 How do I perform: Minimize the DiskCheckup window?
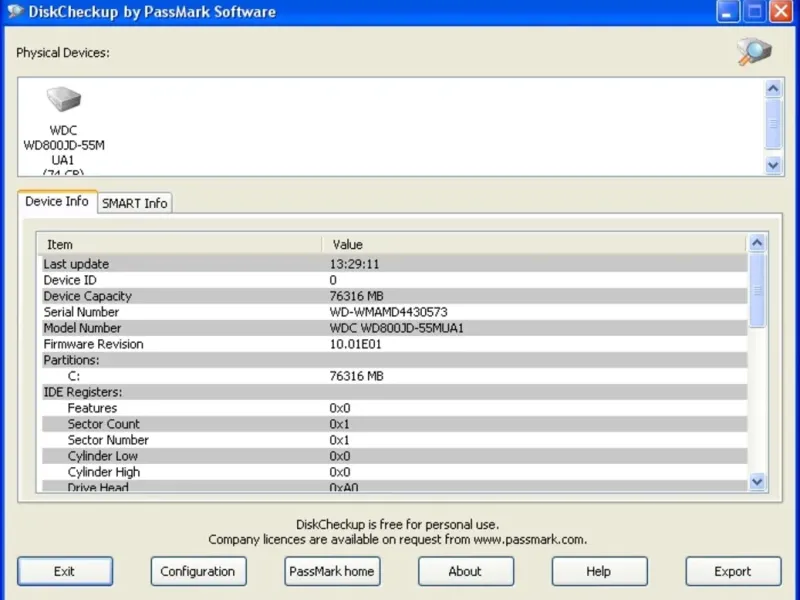(x=728, y=11)
